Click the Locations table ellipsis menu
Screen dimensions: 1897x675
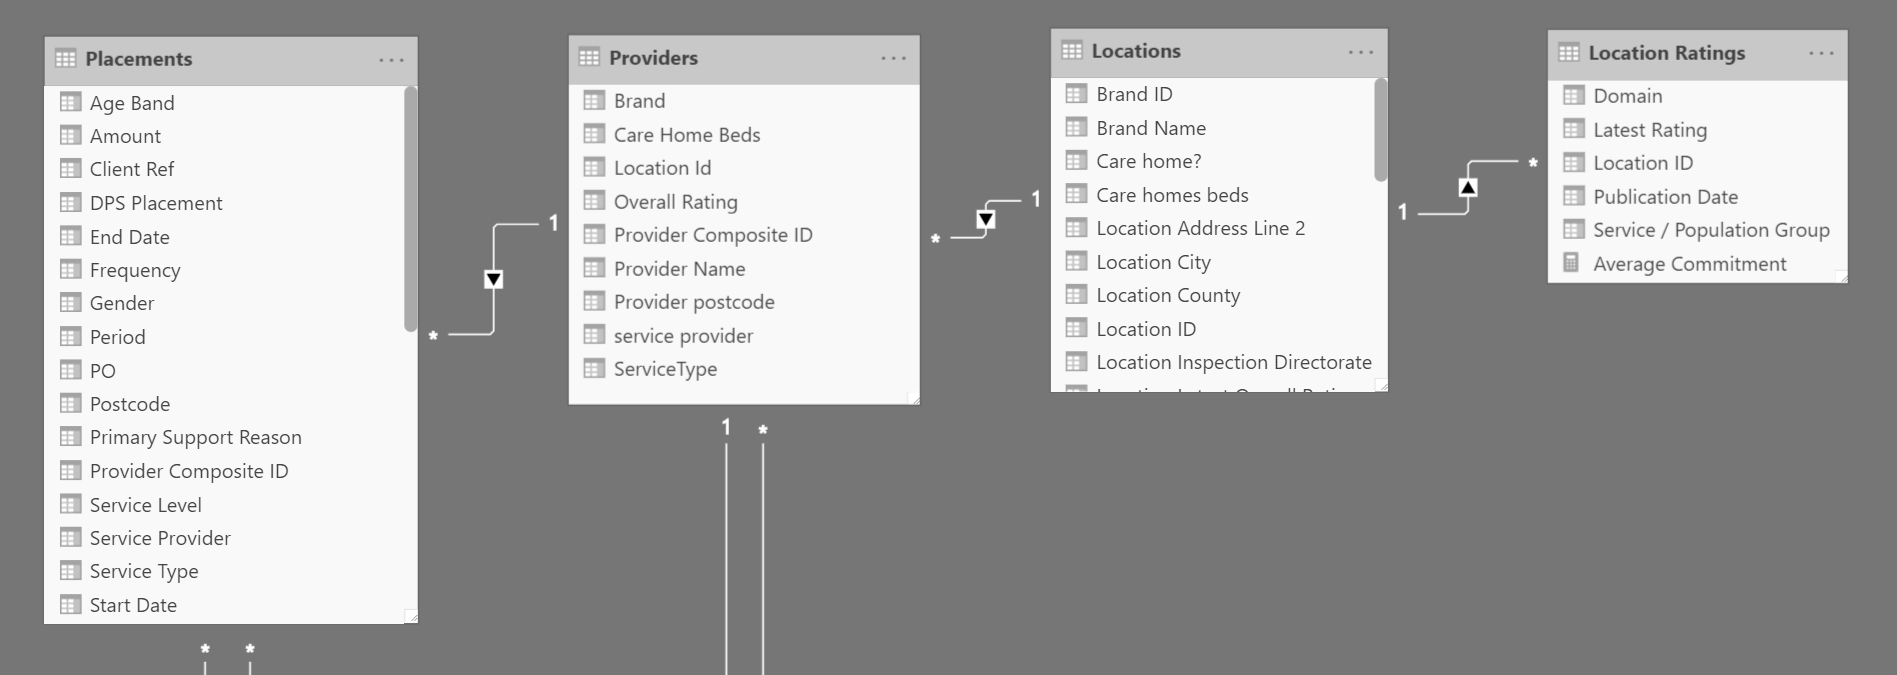1360,52
